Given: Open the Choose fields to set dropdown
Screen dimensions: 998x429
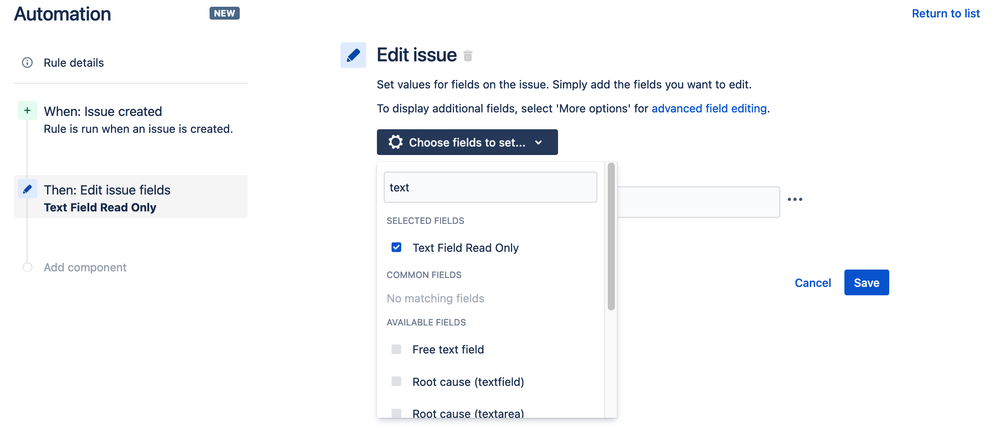Looking at the screenshot, I should click(x=467, y=143).
